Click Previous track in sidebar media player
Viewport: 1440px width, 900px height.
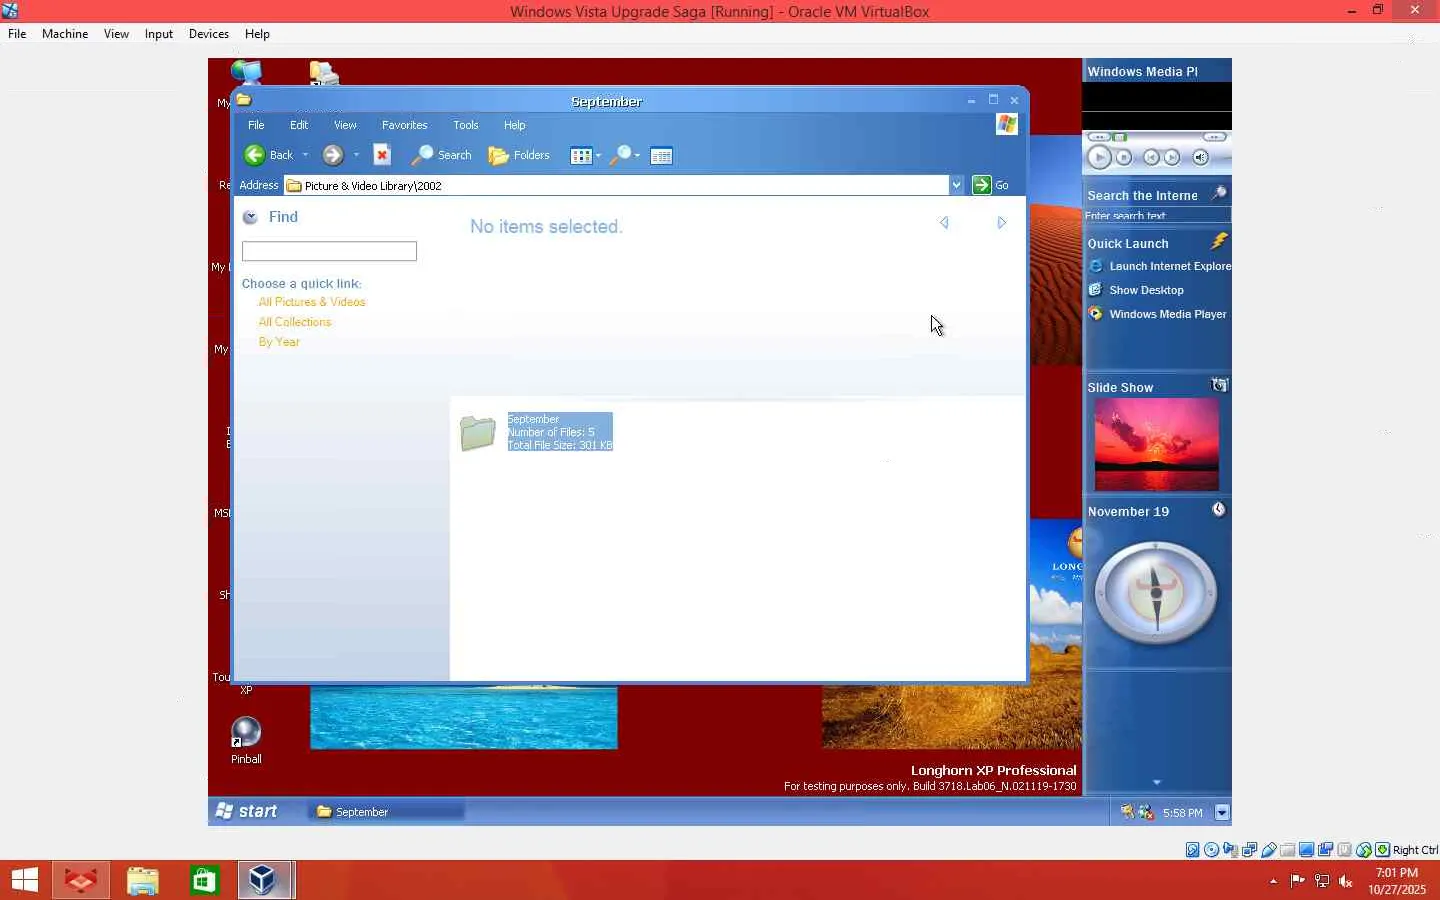tap(1151, 157)
